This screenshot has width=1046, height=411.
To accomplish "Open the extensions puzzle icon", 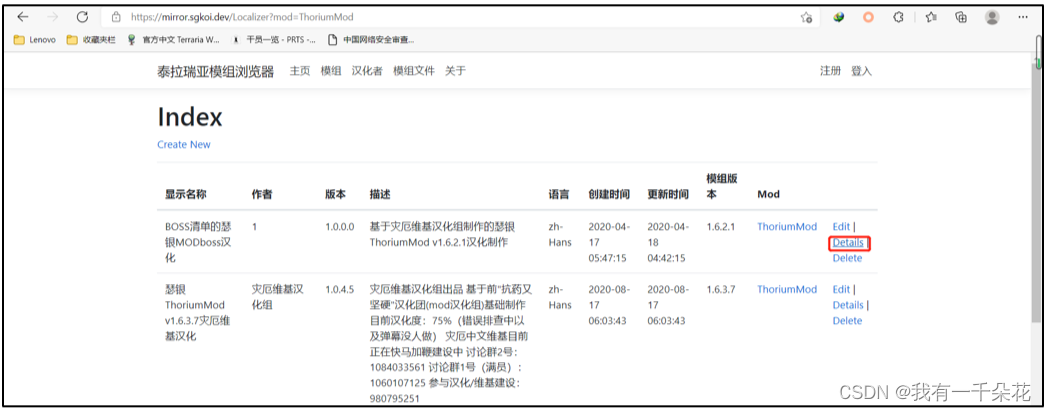I will (899, 17).
